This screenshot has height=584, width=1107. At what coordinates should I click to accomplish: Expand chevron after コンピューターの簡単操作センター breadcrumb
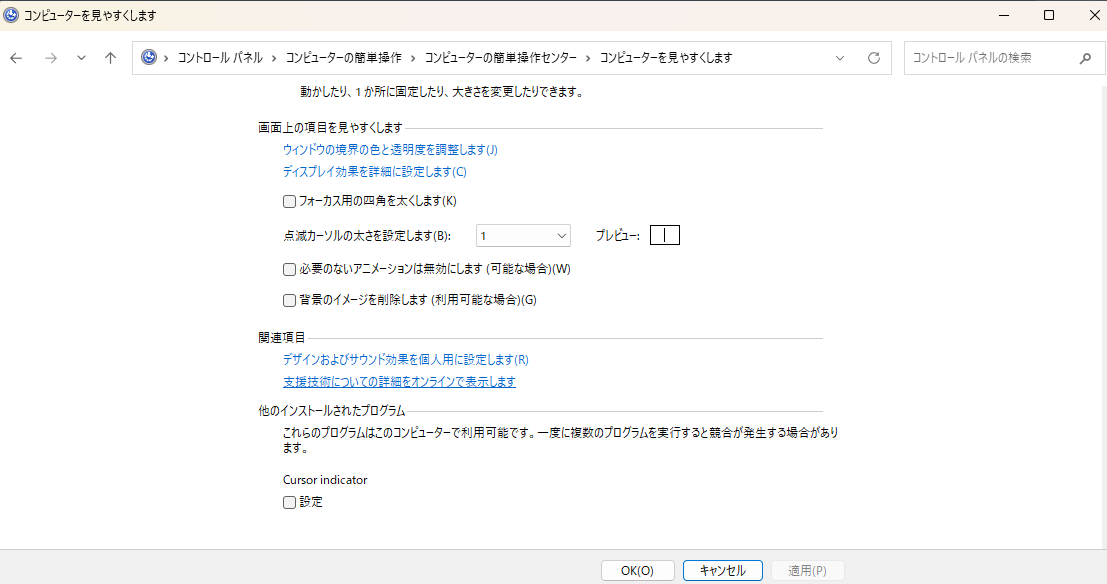(588, 58)
